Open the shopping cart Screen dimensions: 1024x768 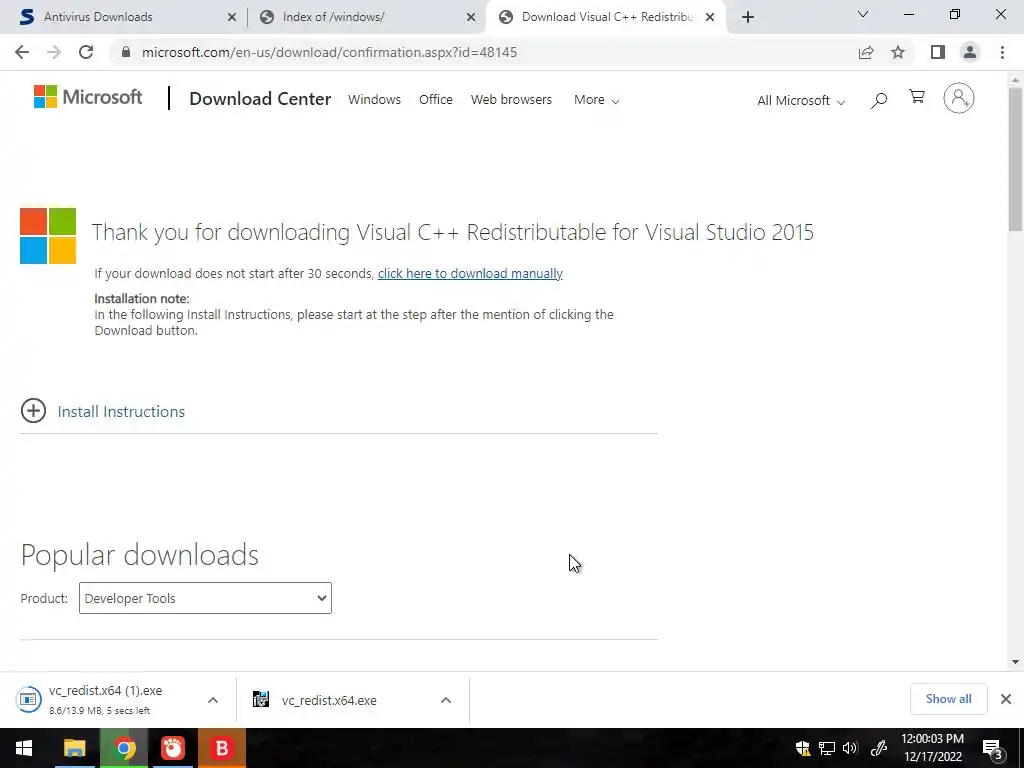tap(917, 97)
